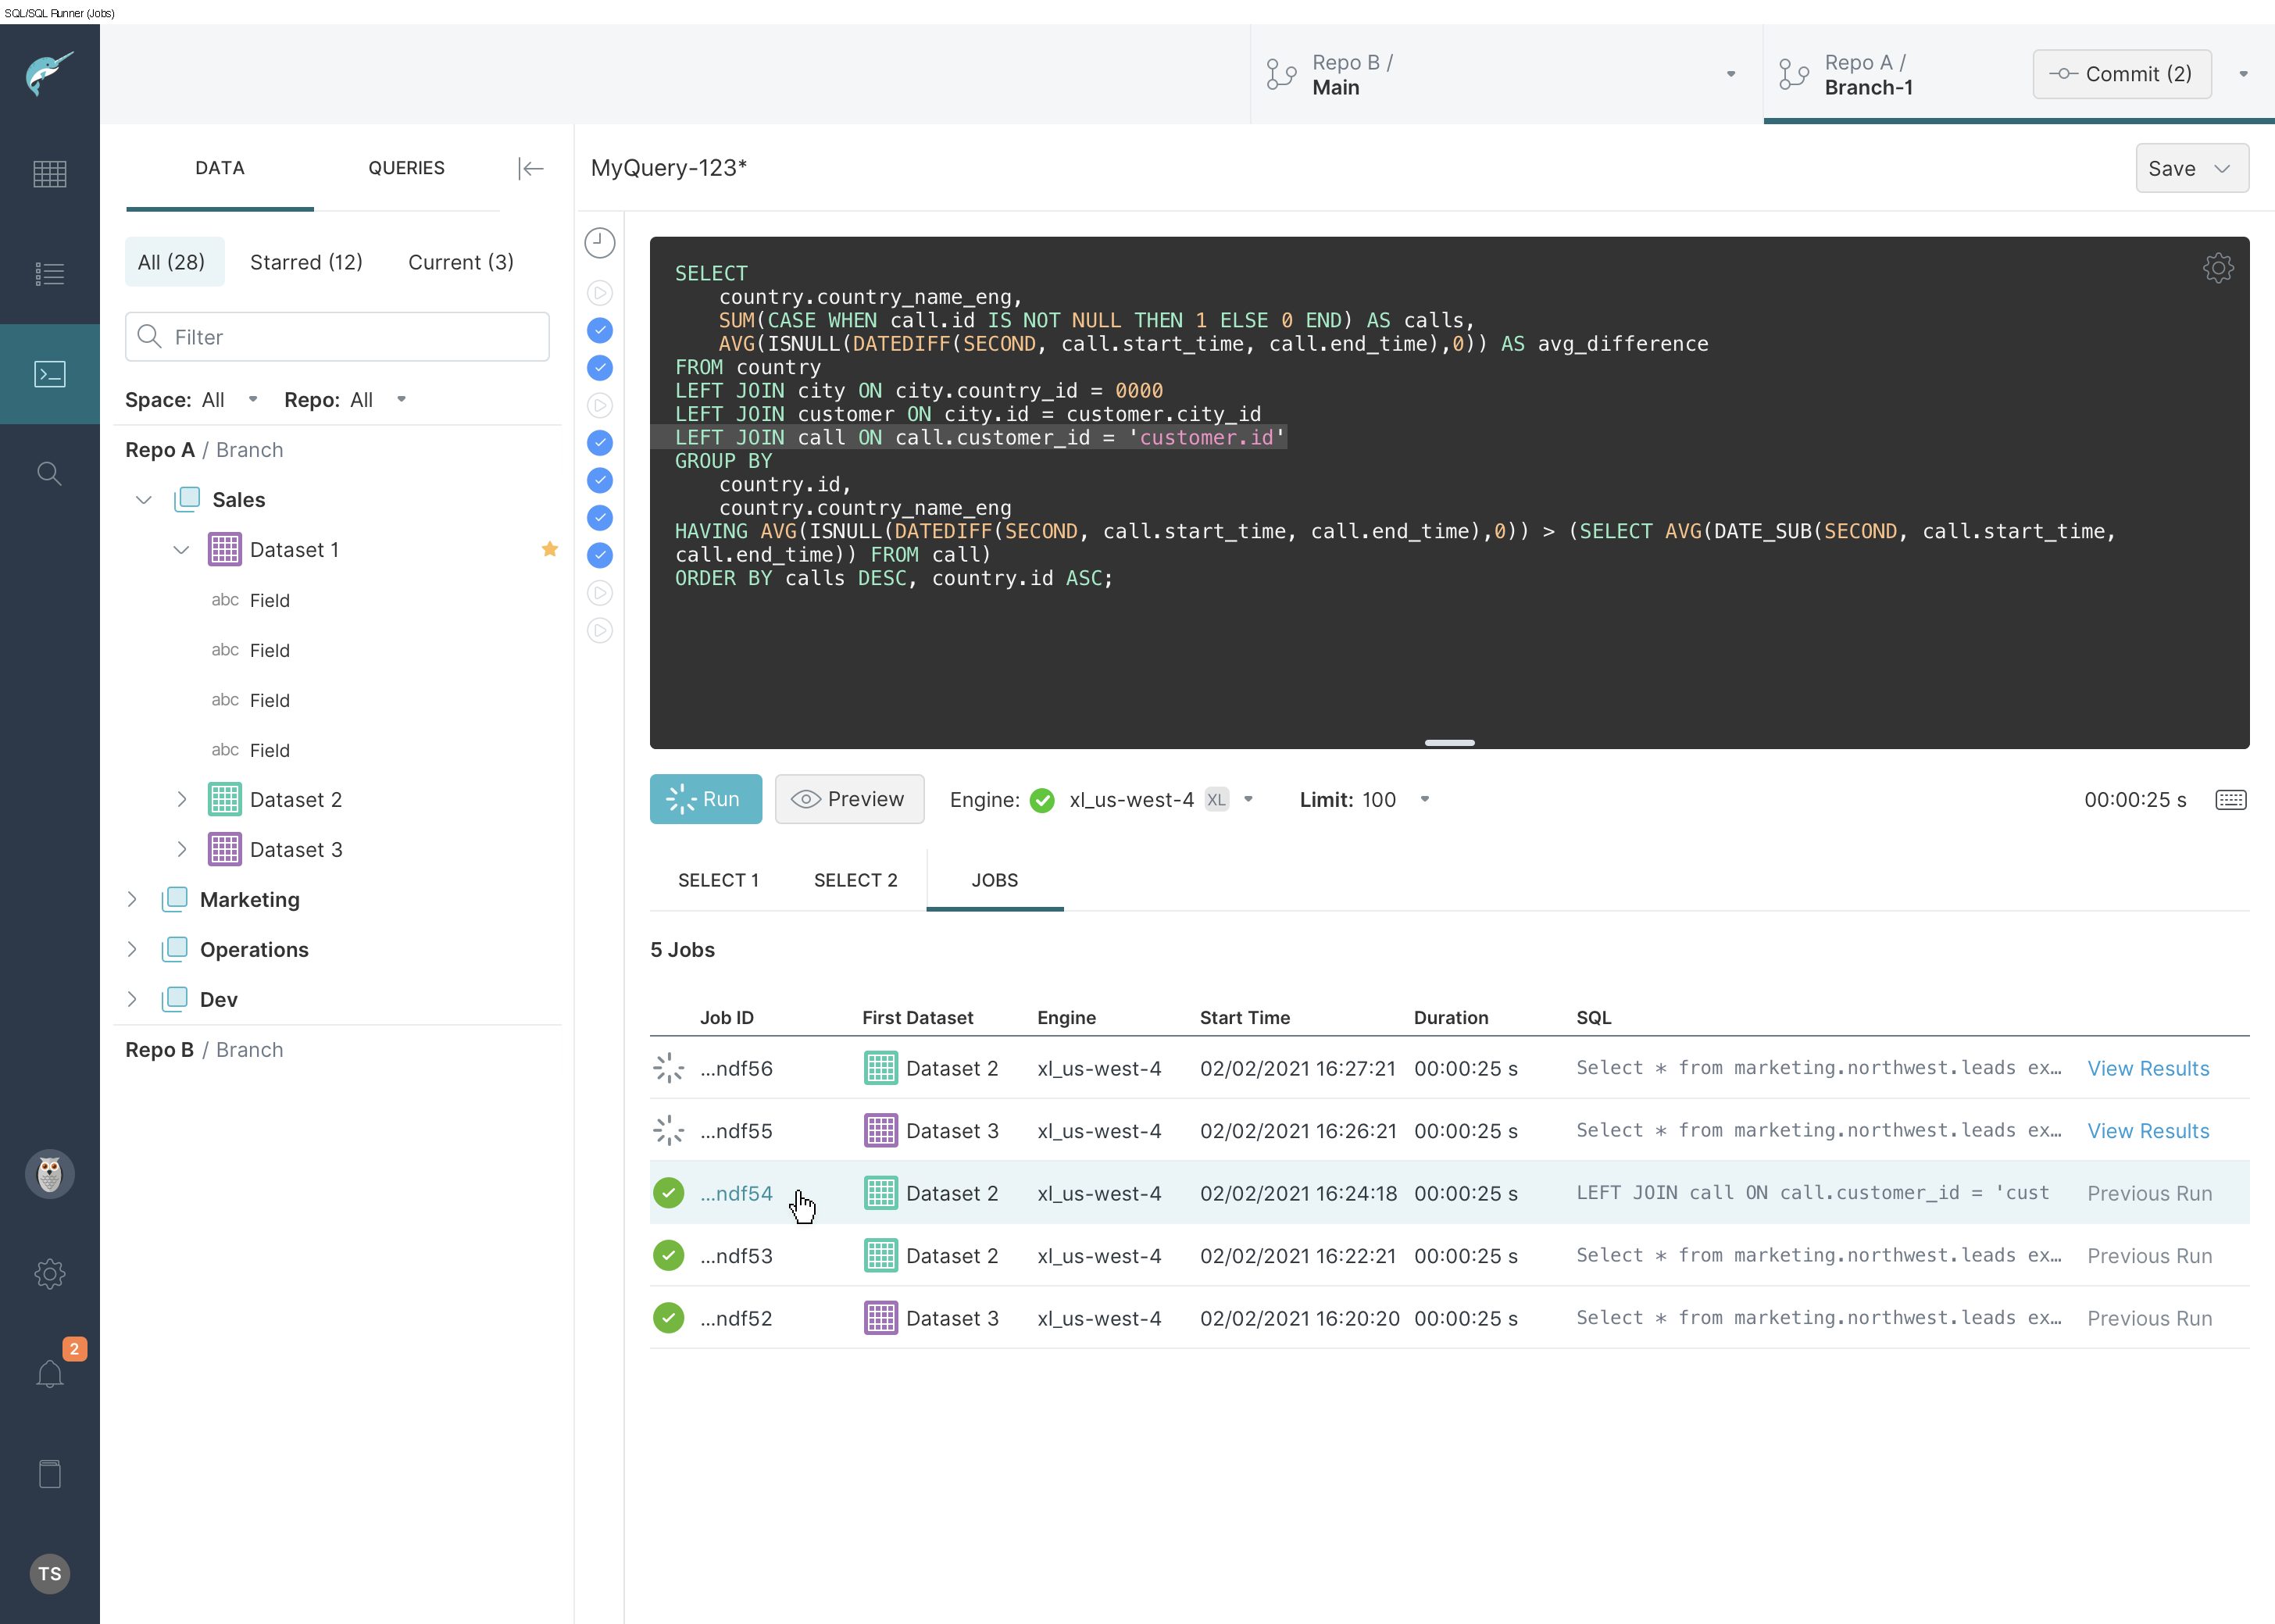View Results for job ndf55
This screenshot has width=2275, height=1624.
[x=2148, y=1131]
